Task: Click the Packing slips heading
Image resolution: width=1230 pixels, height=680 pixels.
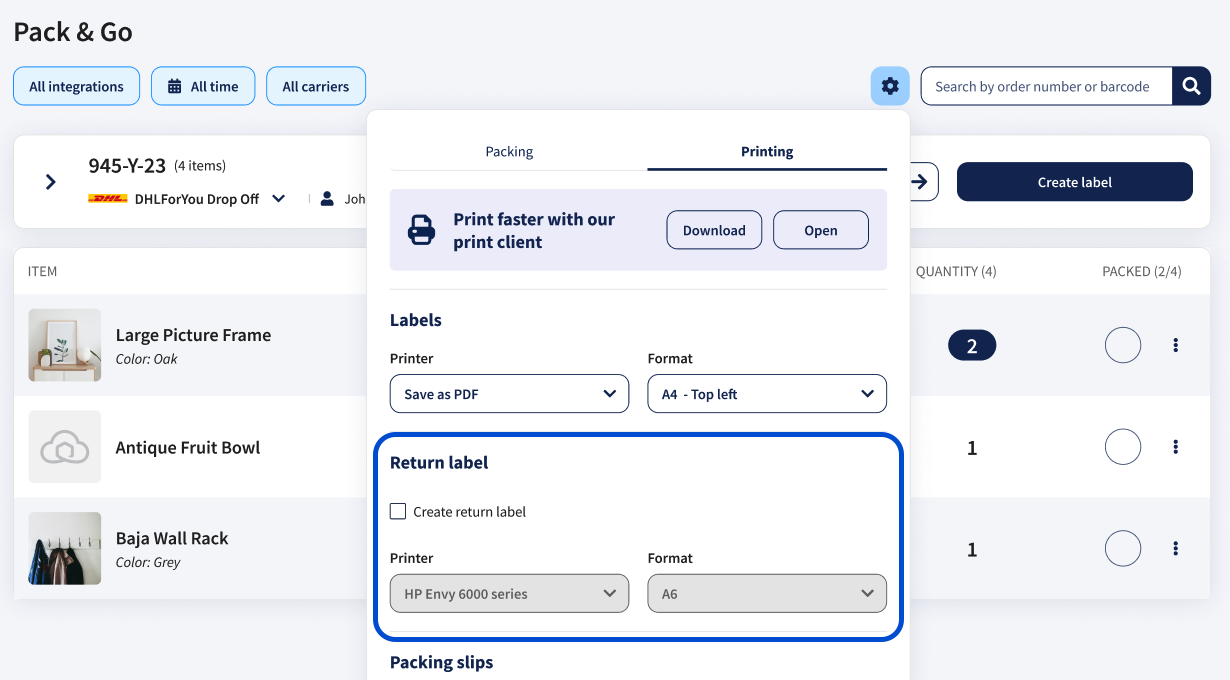Action: (441, 662)
